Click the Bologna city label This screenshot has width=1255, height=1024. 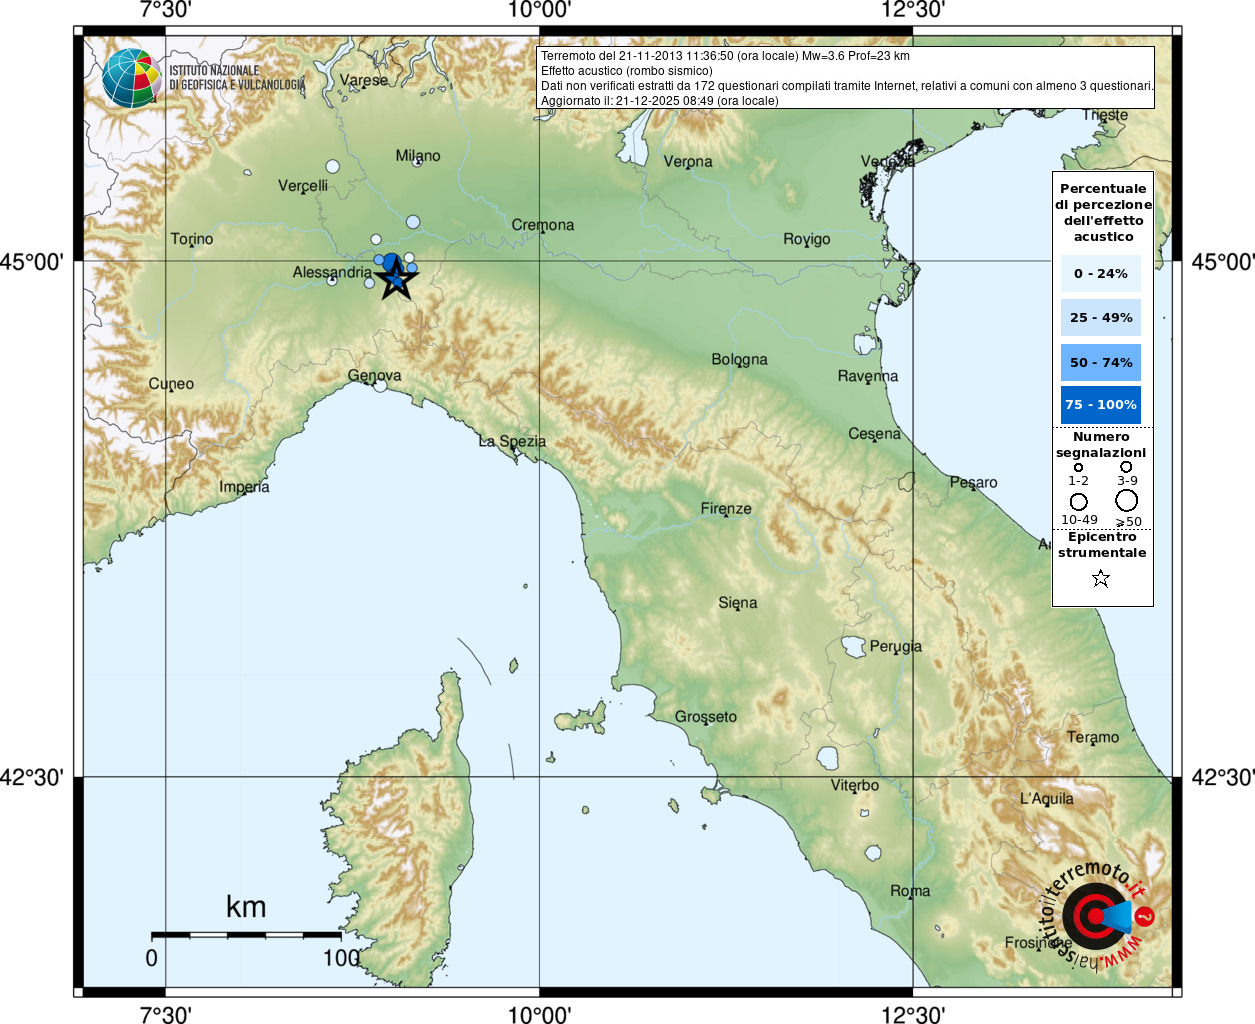tap(739, 359)
